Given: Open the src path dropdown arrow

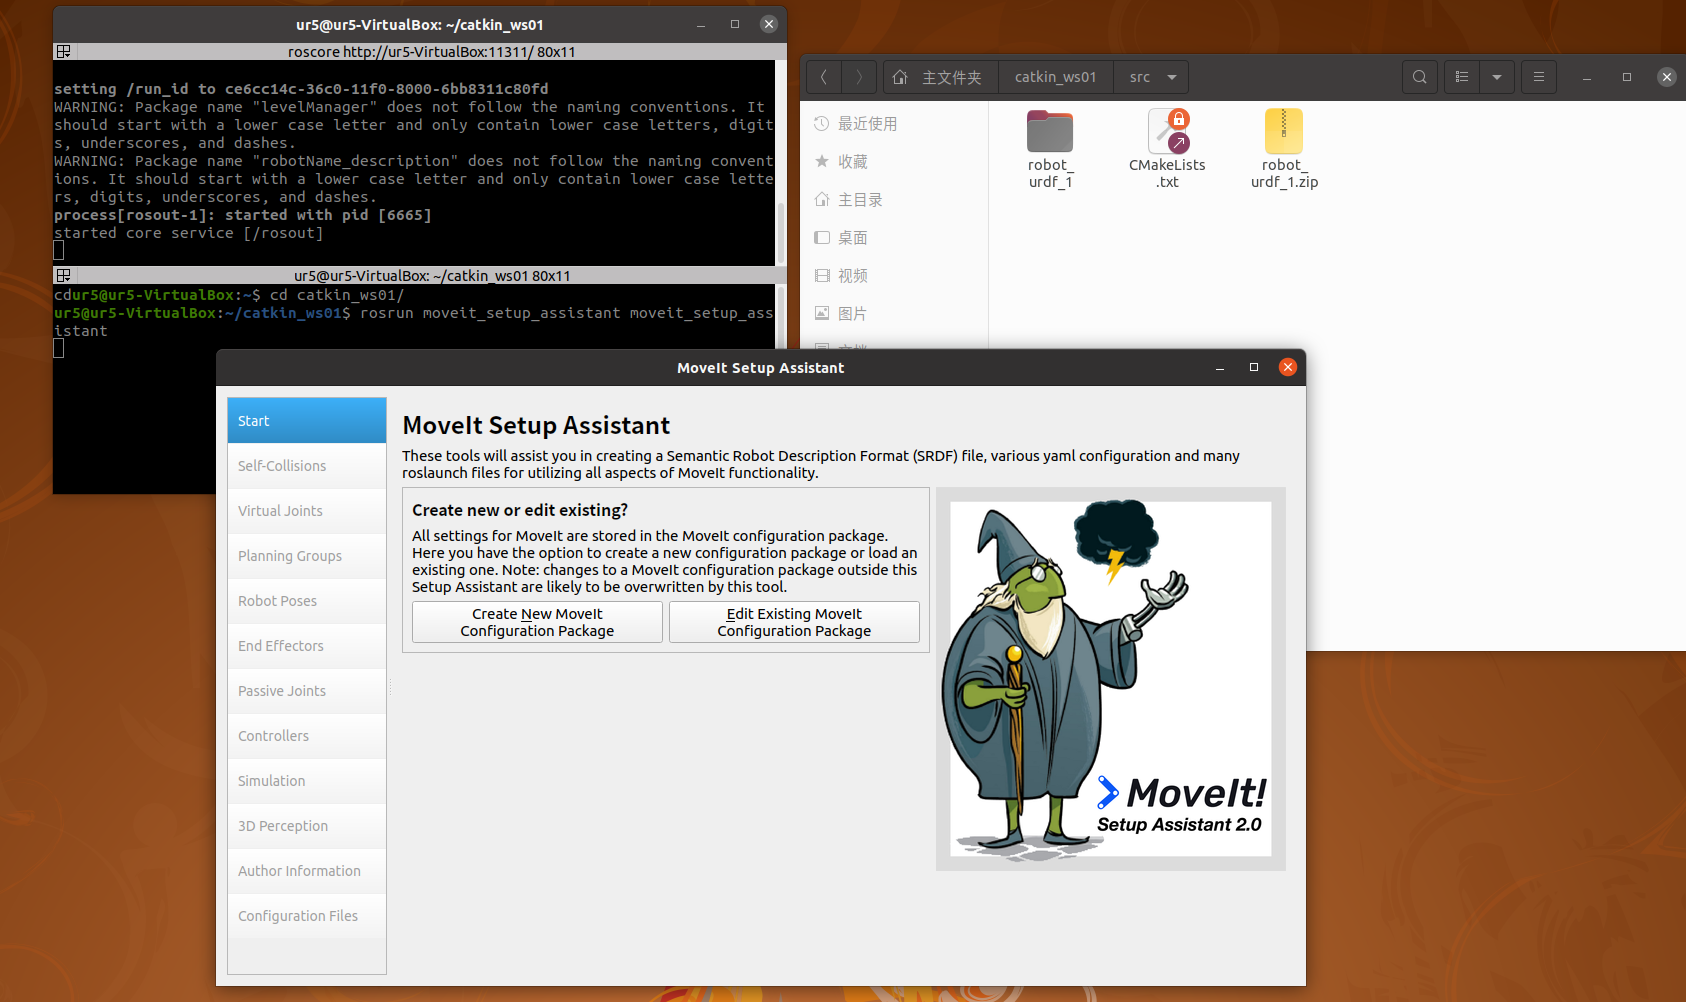Looking at the screenshot, I should [x=1172, y=77].
